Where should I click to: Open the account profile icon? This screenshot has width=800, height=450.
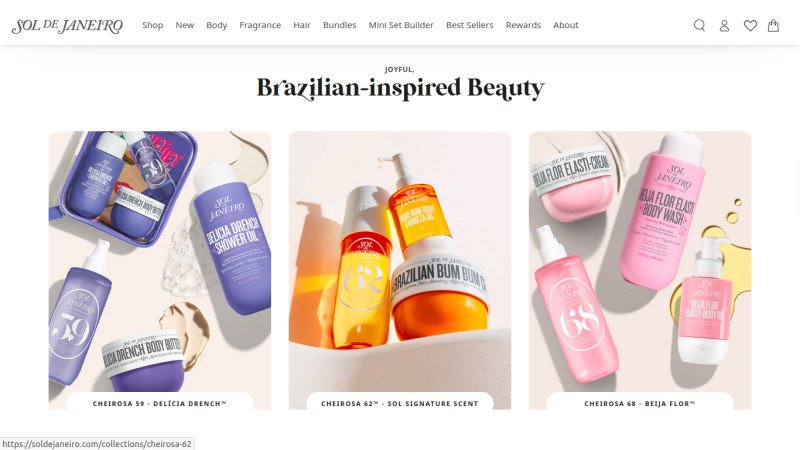click(x=724, y=26)
